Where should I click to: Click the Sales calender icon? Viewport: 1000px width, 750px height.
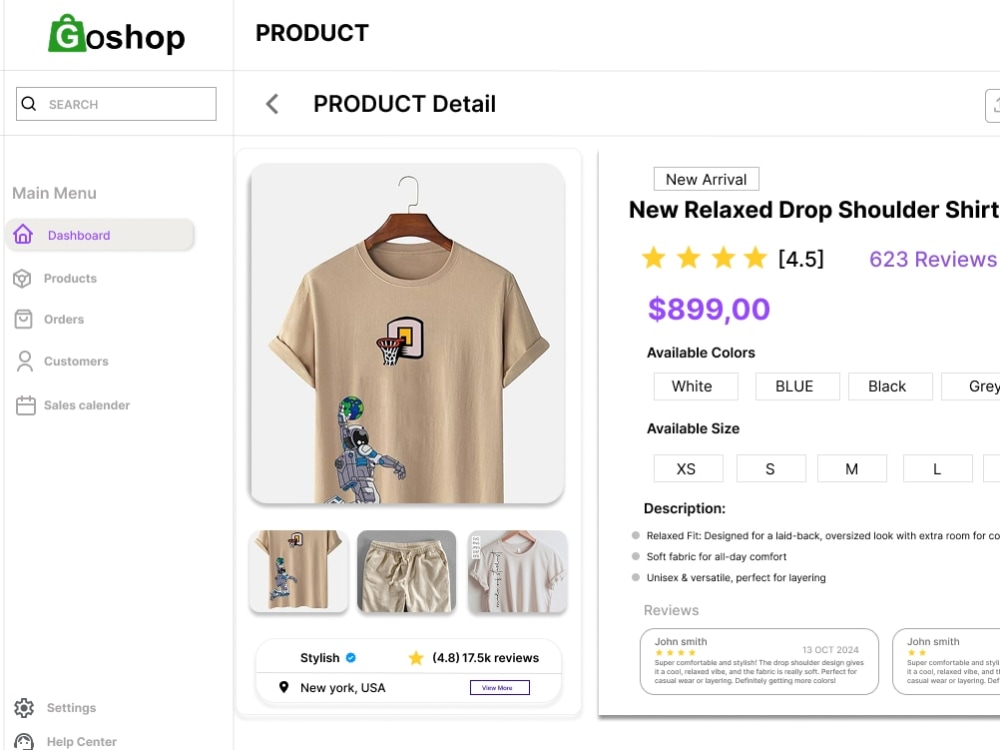point(26,405)
